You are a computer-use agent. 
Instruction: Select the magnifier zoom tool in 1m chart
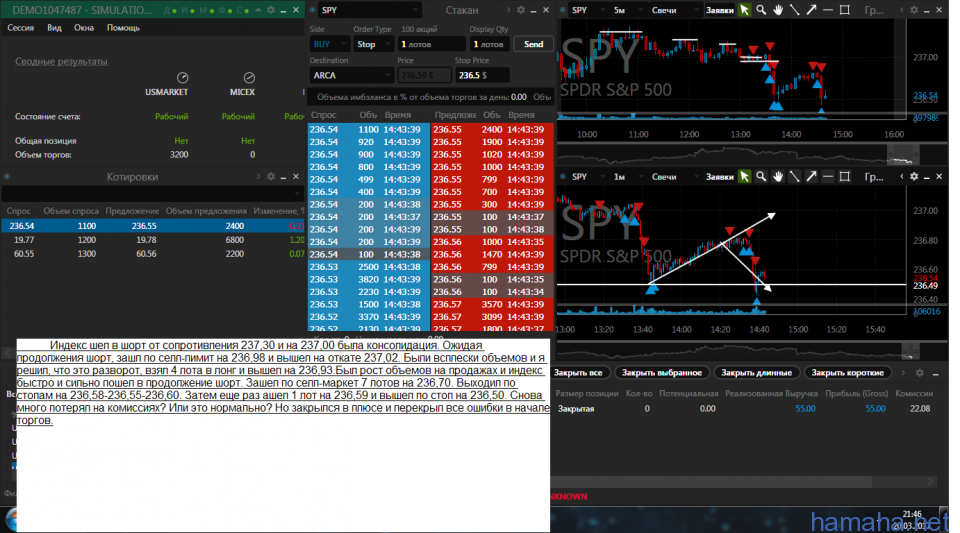click(761, 176)
